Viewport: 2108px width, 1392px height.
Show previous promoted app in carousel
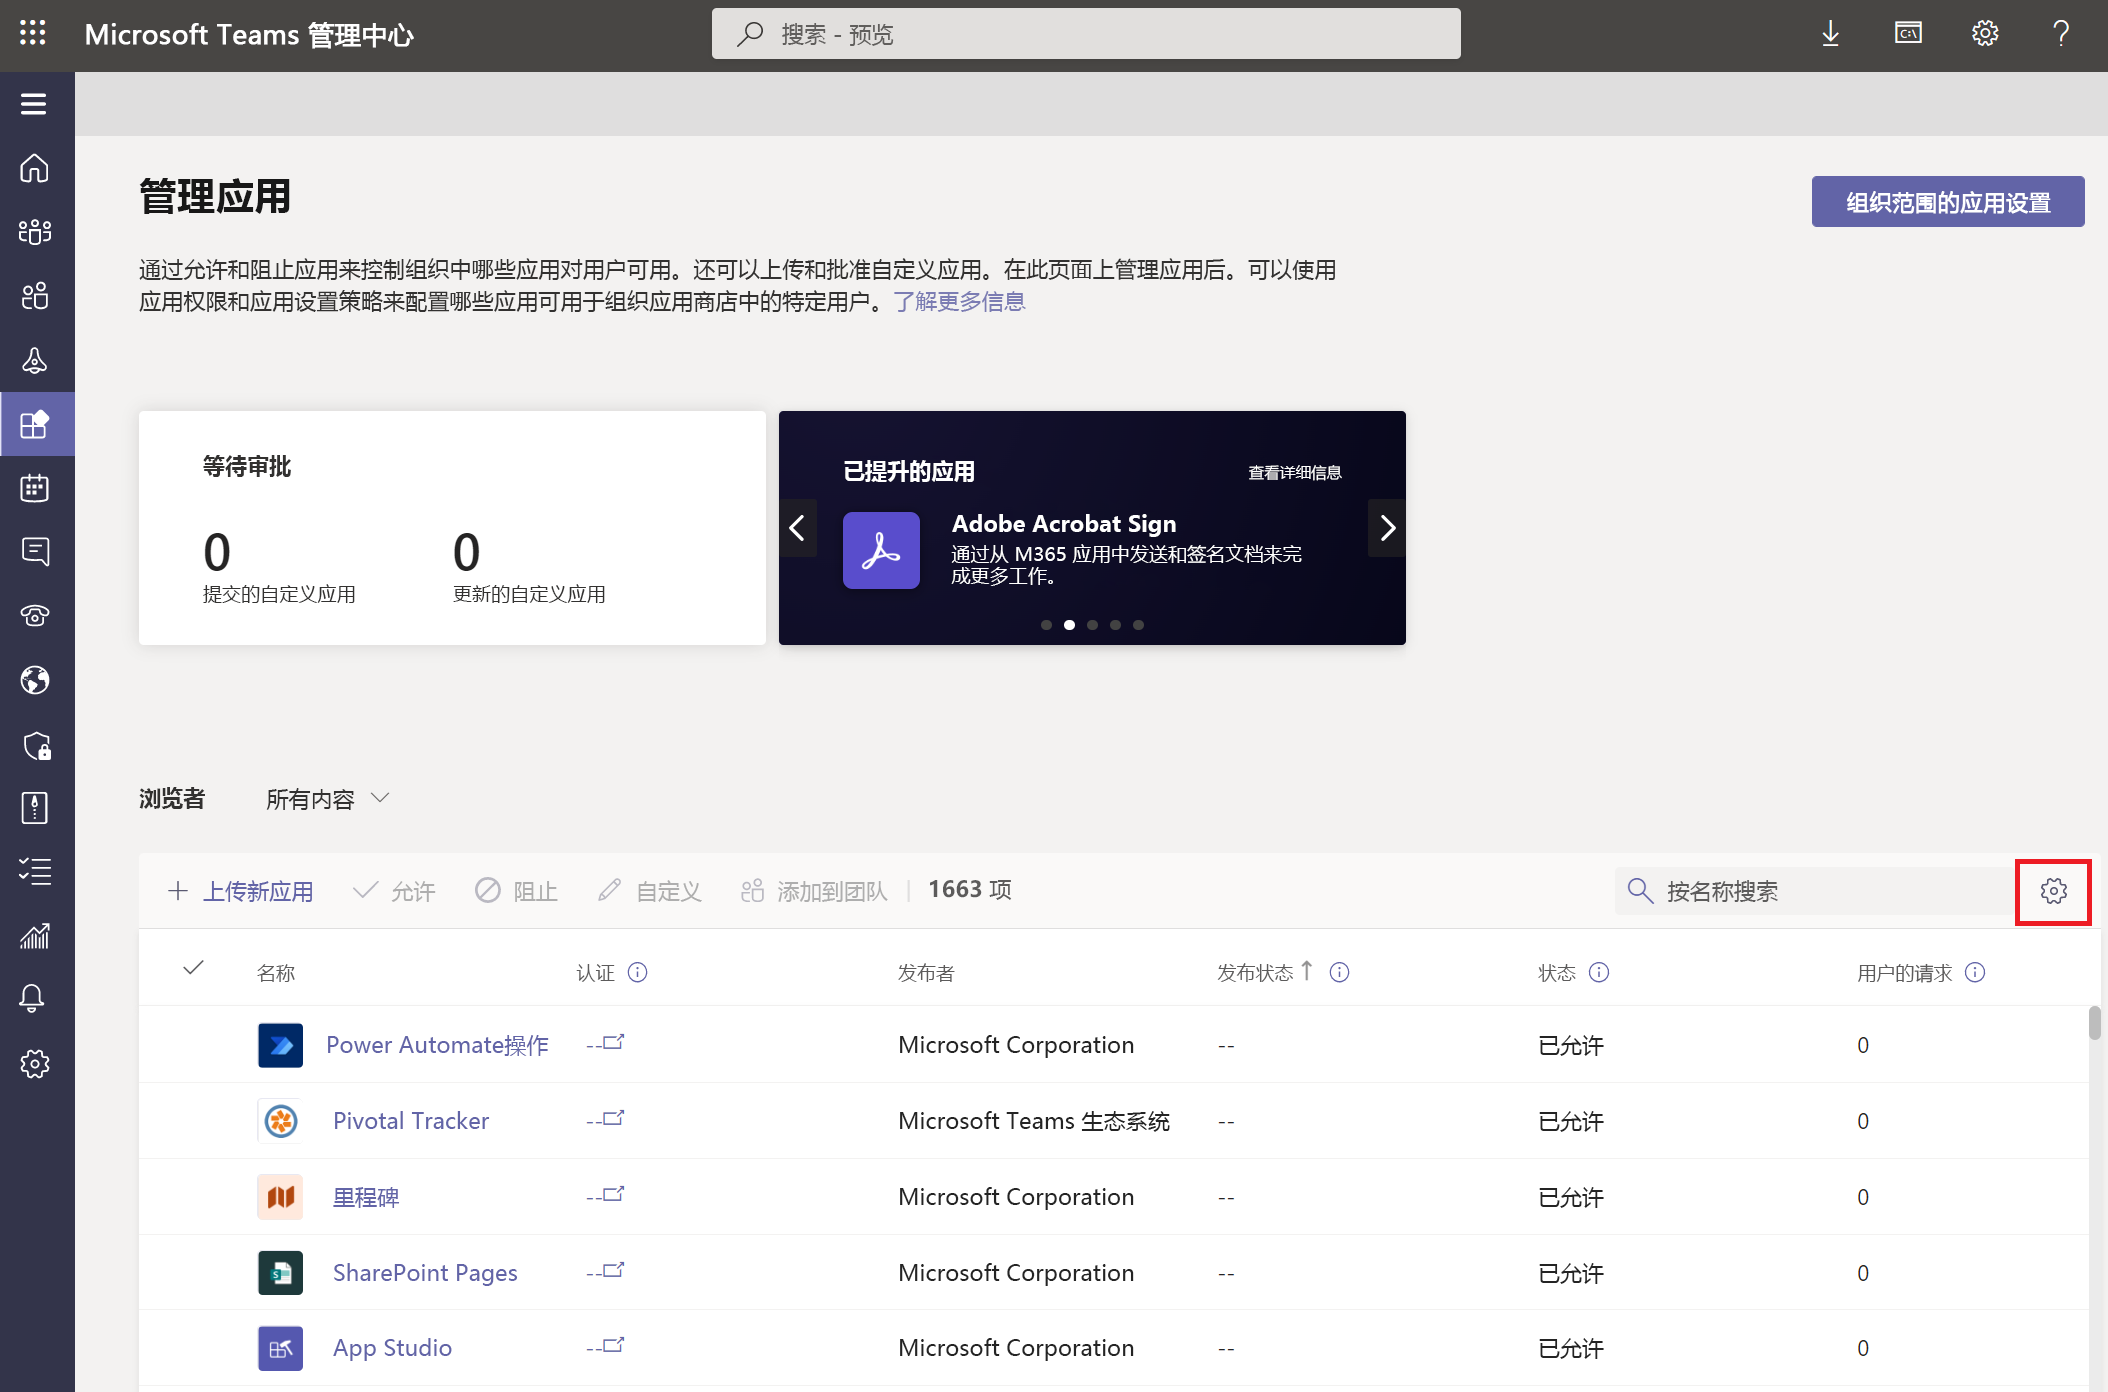click(x=798, y=528)
